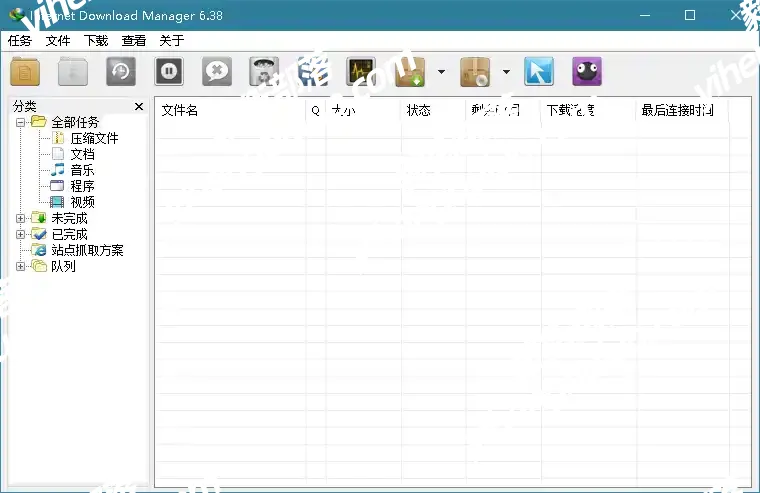Viewport: 760px width, 493px height.
Task: Sort by the 大小 column header
Action: tap(363, 111)
